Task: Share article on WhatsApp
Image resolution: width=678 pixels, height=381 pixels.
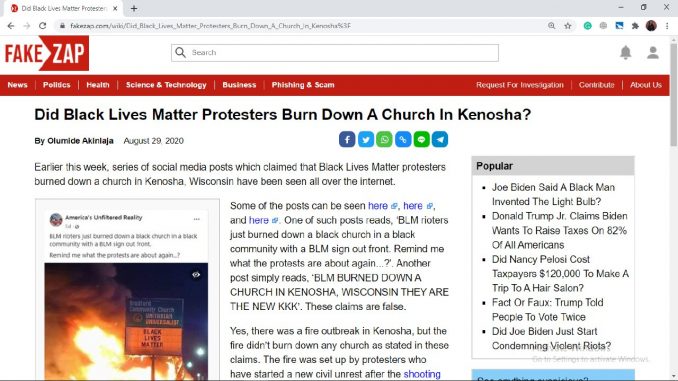Action: pyautogui.click(x=384, y=140)
